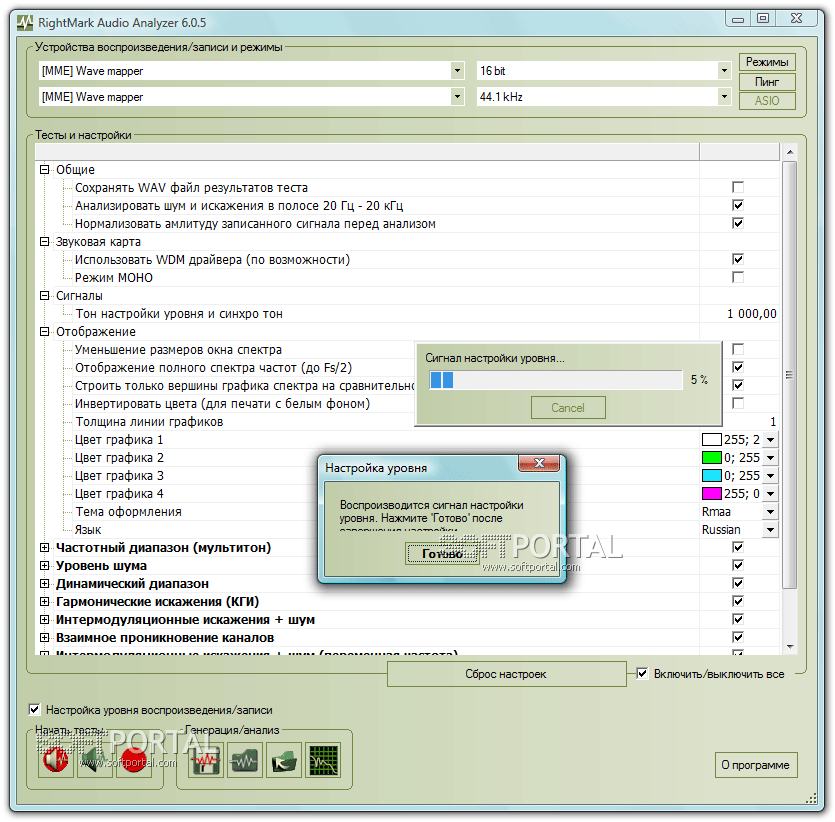This screenshot has height=822, width=835.
Task: Click the 1 000,00 tone frequency value
Action: [x=752, y=314]
